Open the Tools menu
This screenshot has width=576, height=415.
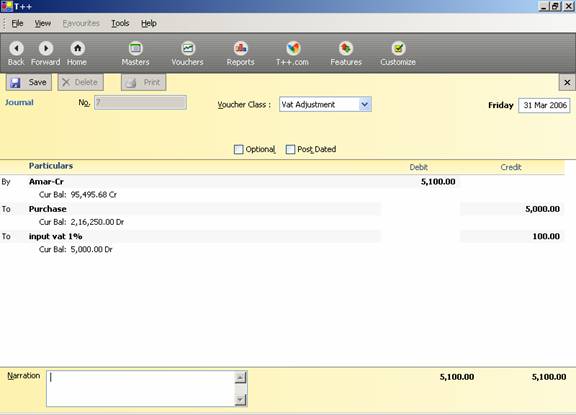pyautogui.click(x=120, y=24)
